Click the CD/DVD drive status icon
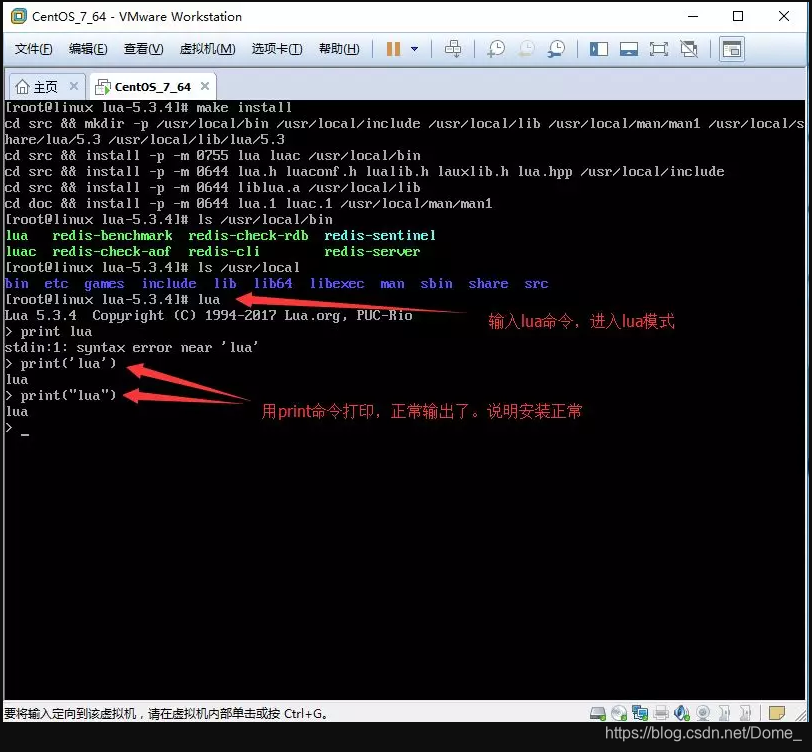Image resolution: width=812 pixels, height=752 pixels. pos(619,714)
